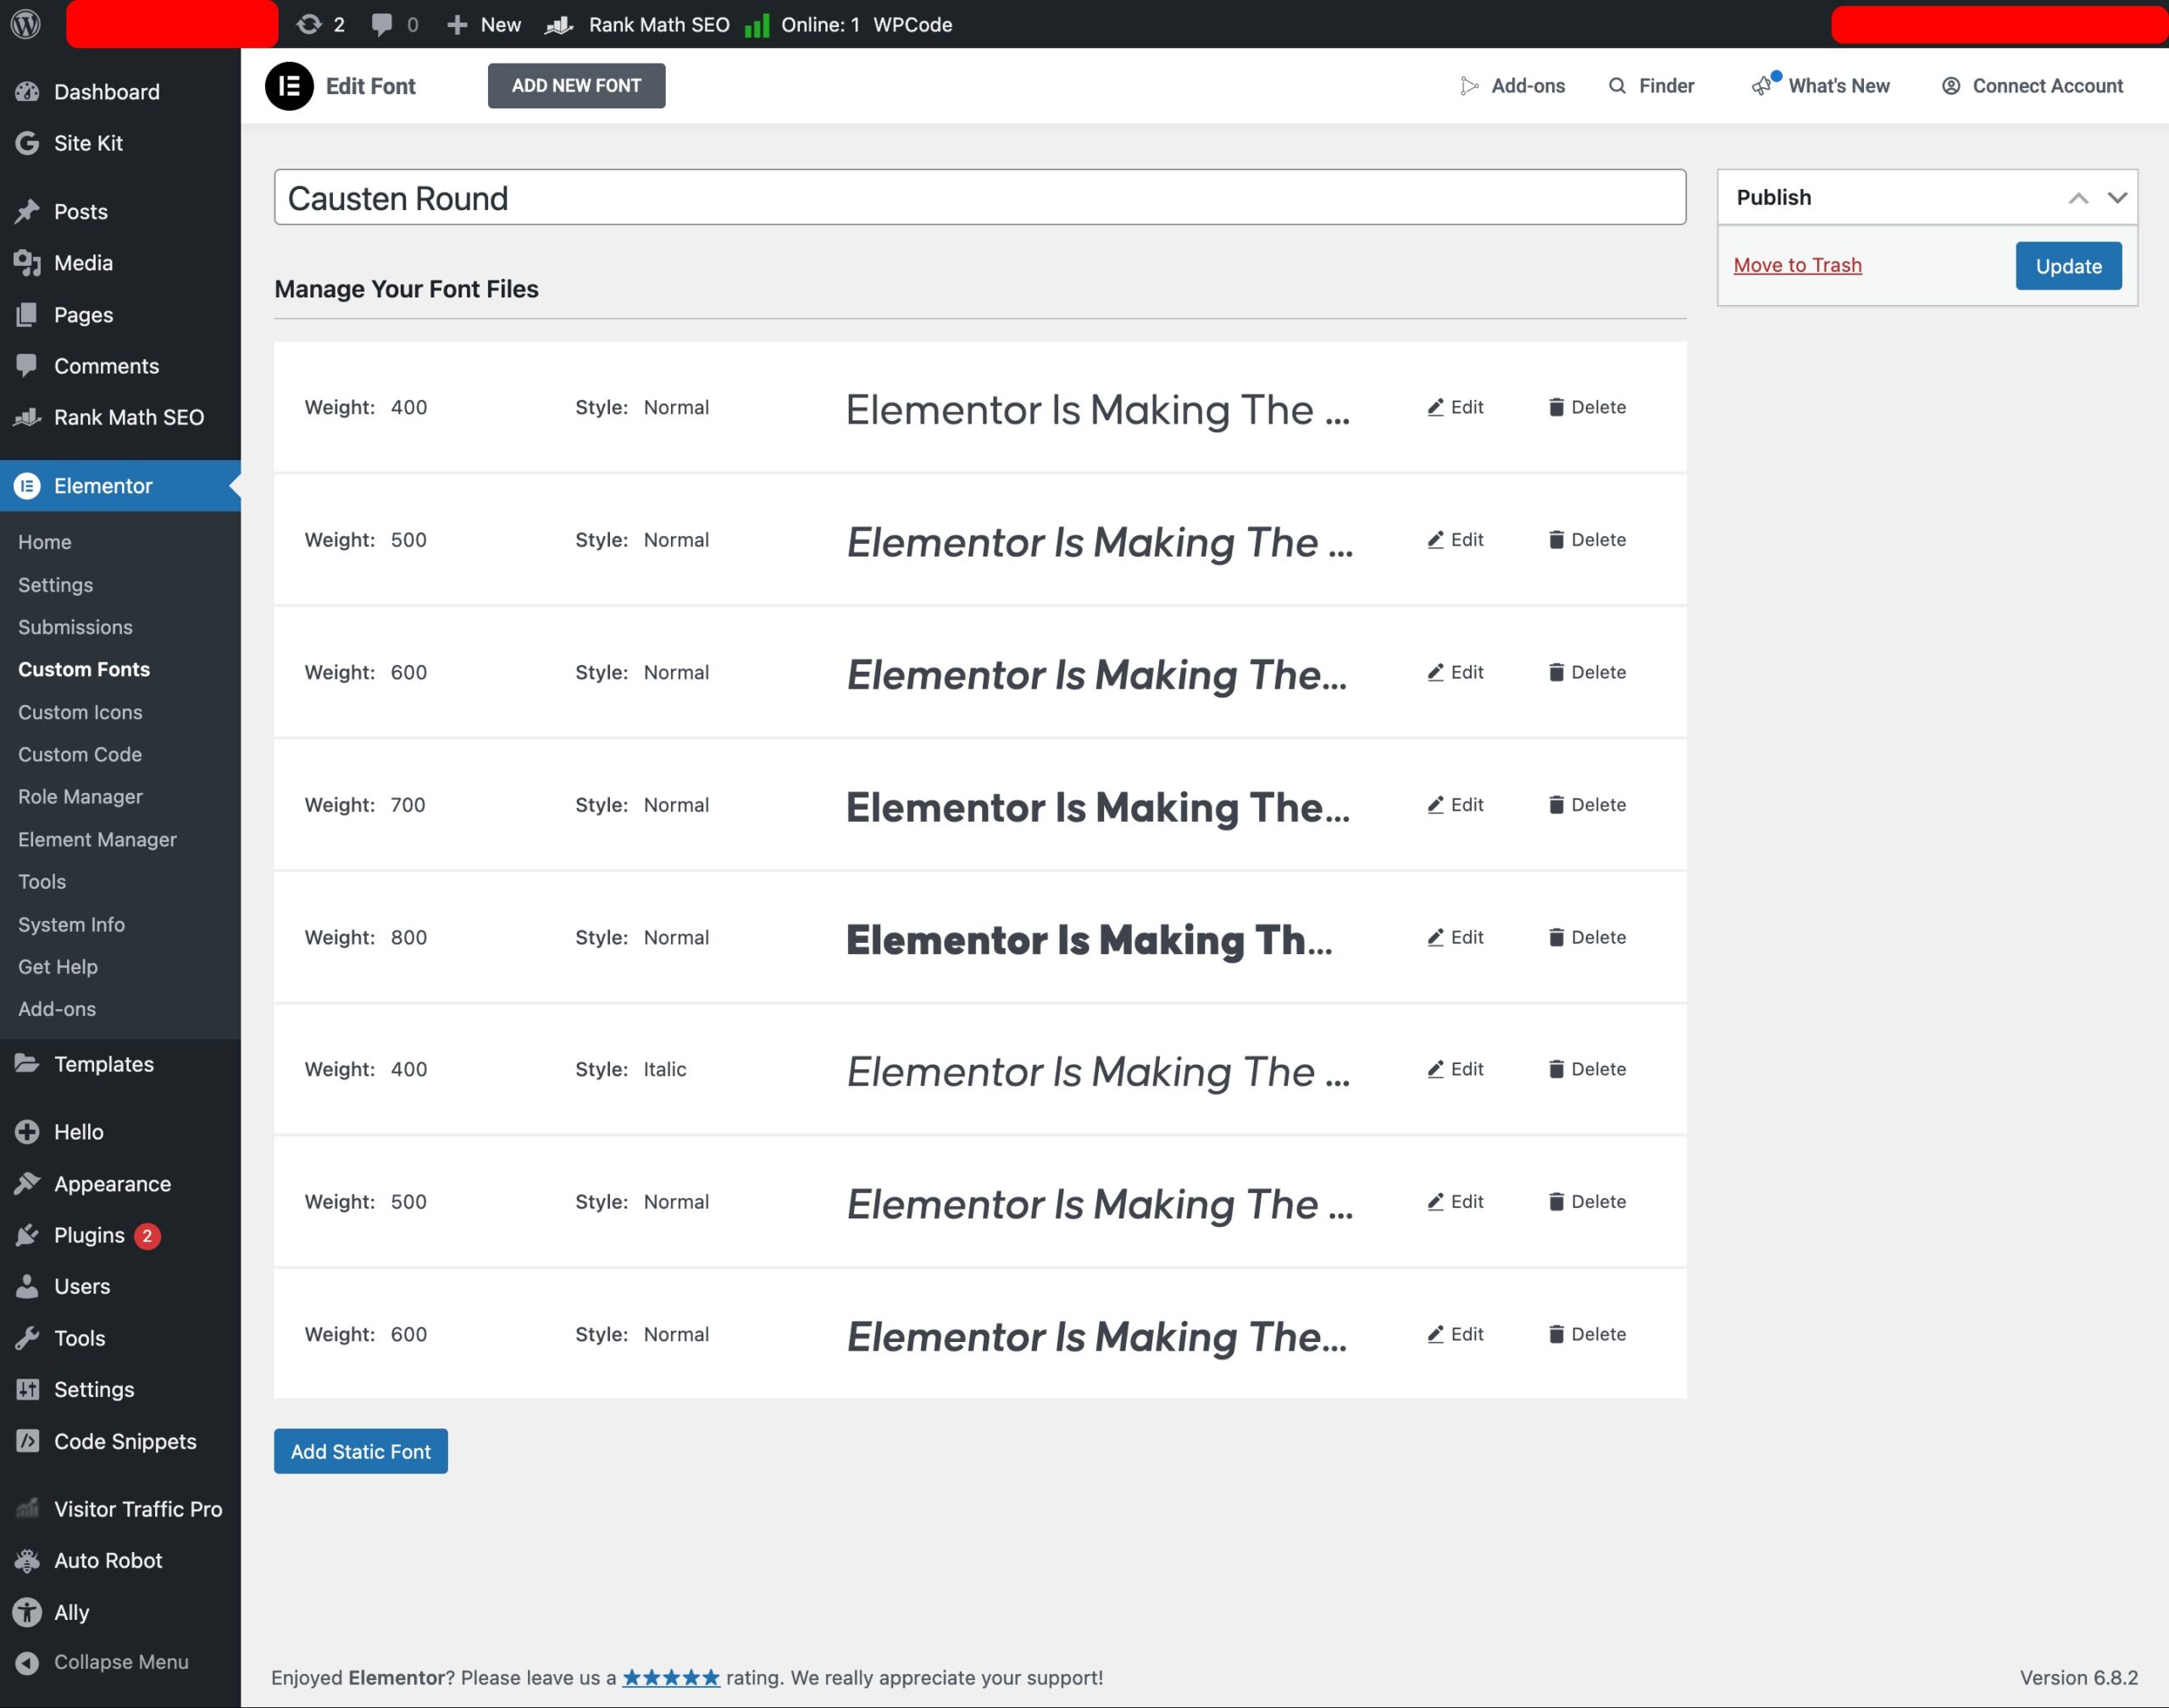Click trash Delete icon for weight 800

[1556, 937]
